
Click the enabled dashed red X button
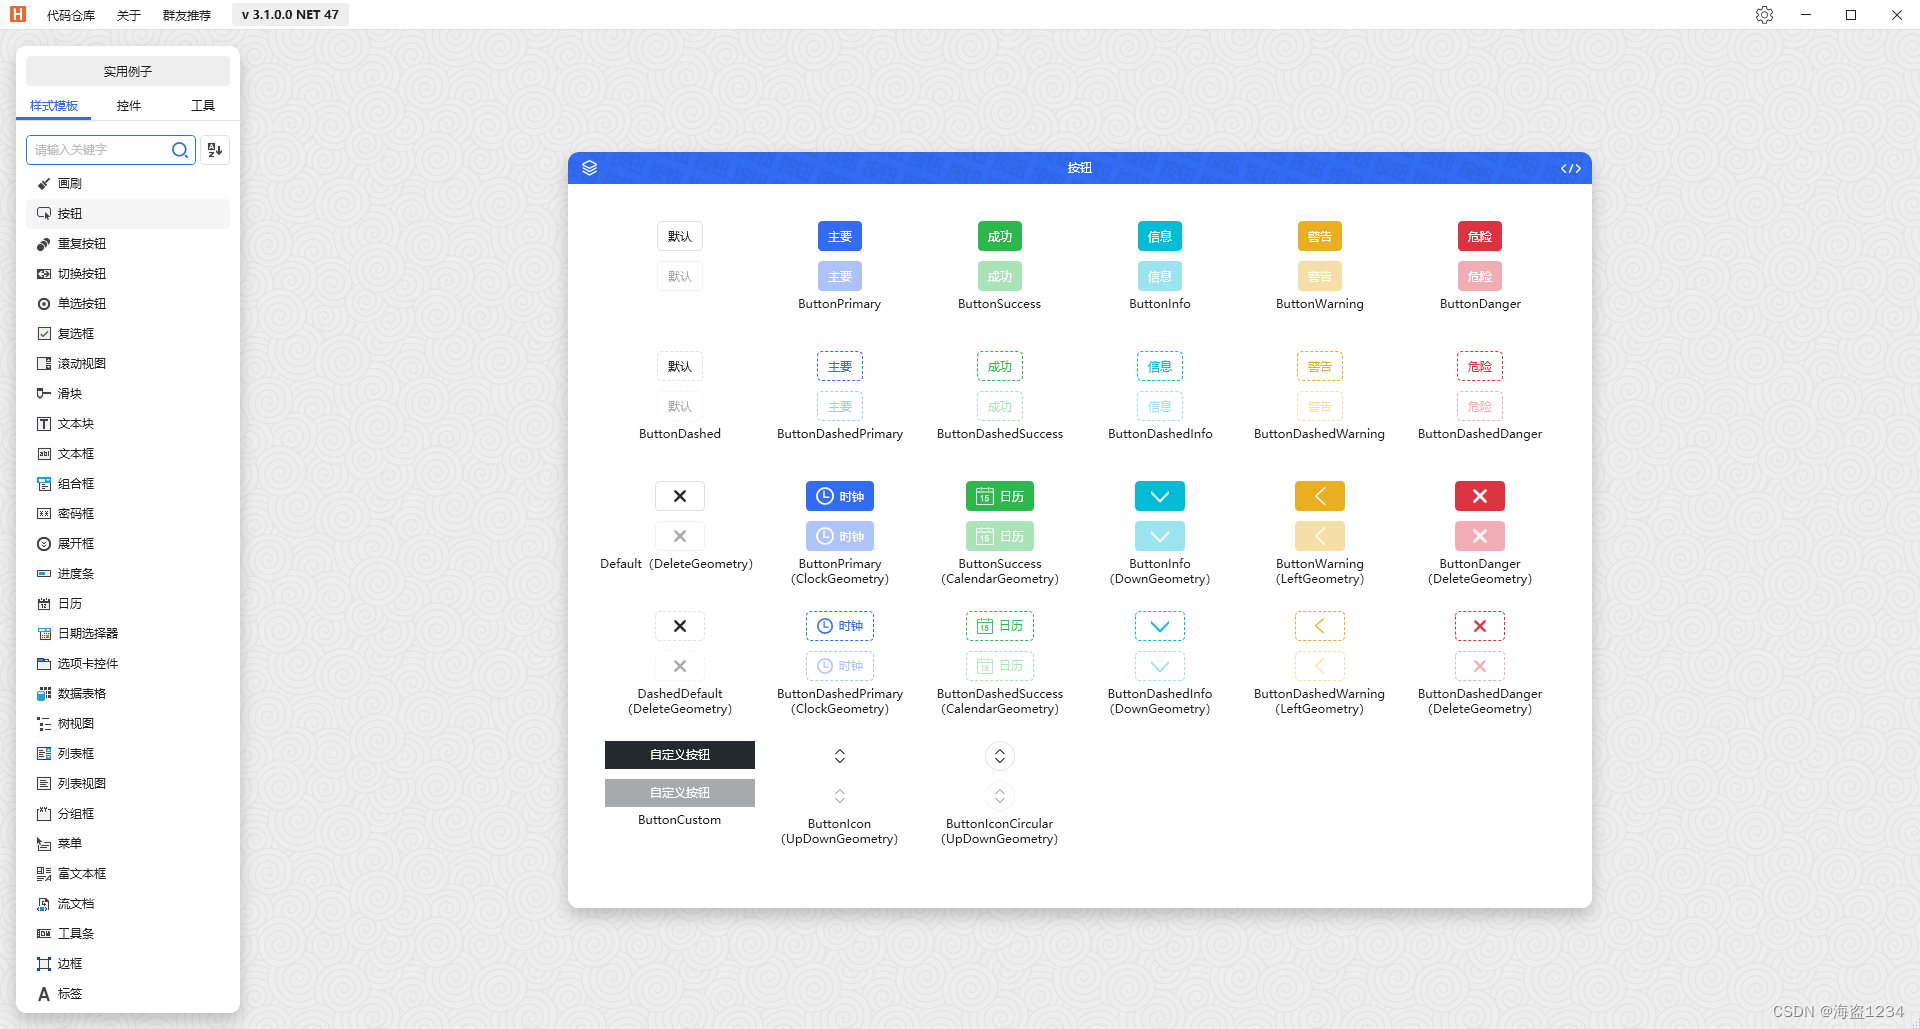tap(1480, 626)
